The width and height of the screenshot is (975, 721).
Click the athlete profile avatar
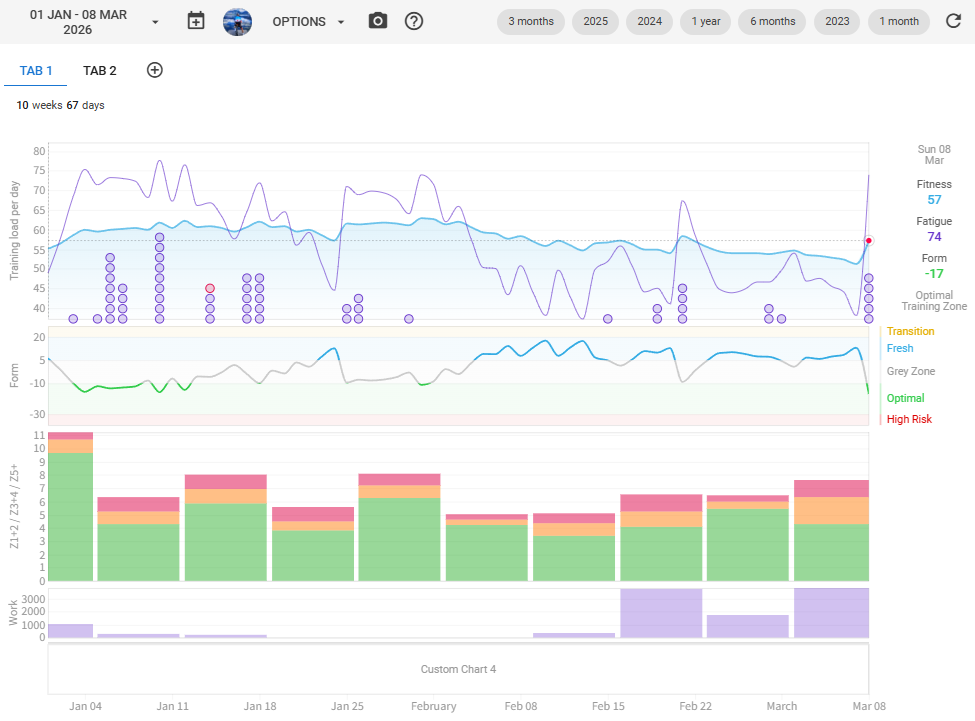[237, 21]
